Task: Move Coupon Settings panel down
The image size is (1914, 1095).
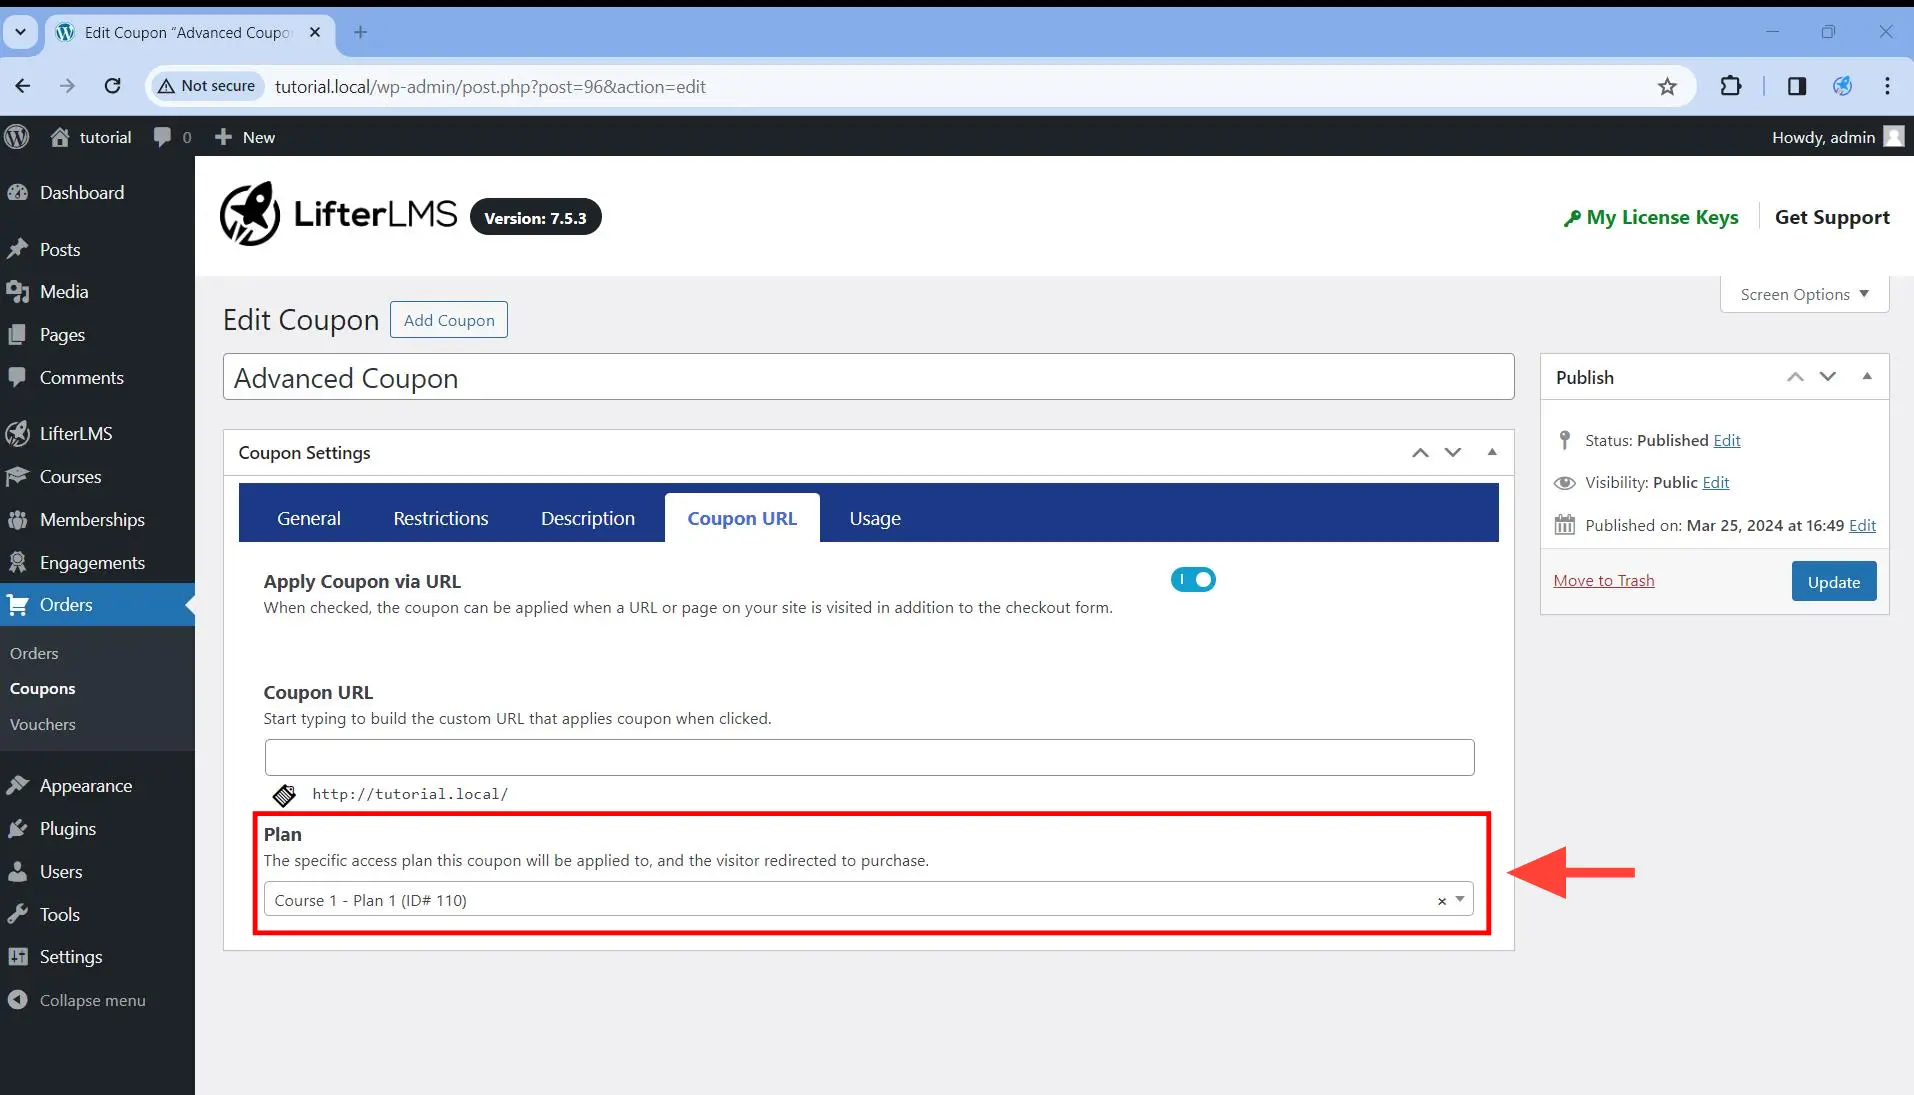Action: click(x=1453, y=453)
